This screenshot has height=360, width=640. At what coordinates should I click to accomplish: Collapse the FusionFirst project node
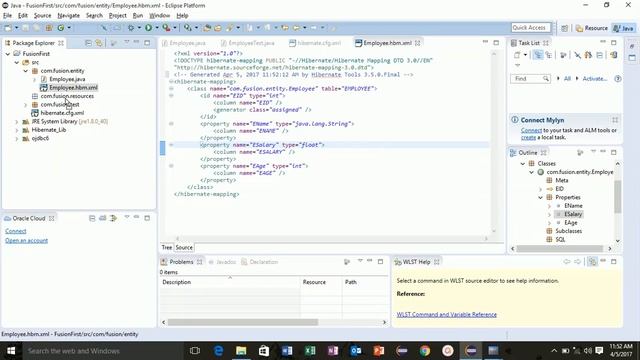(x=8, y=54)
